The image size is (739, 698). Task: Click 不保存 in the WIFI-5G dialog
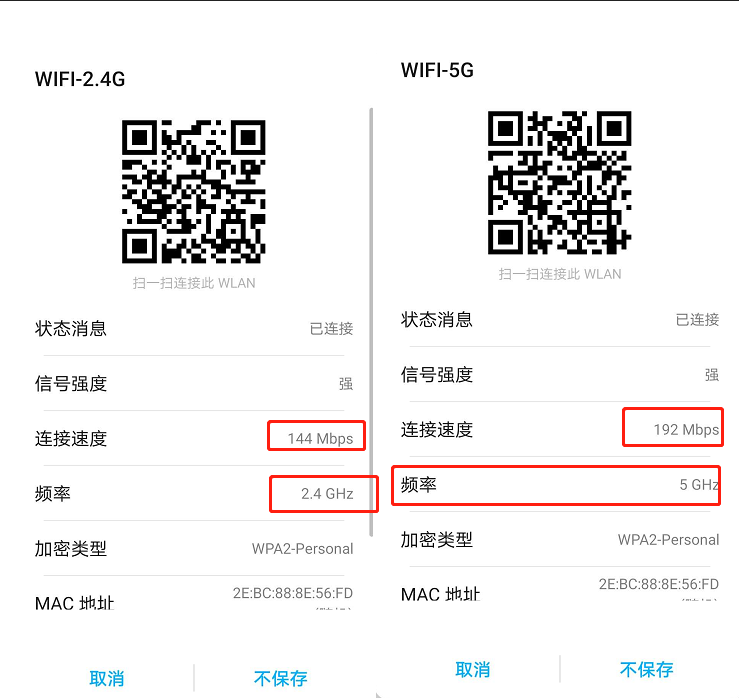(647, 670)
